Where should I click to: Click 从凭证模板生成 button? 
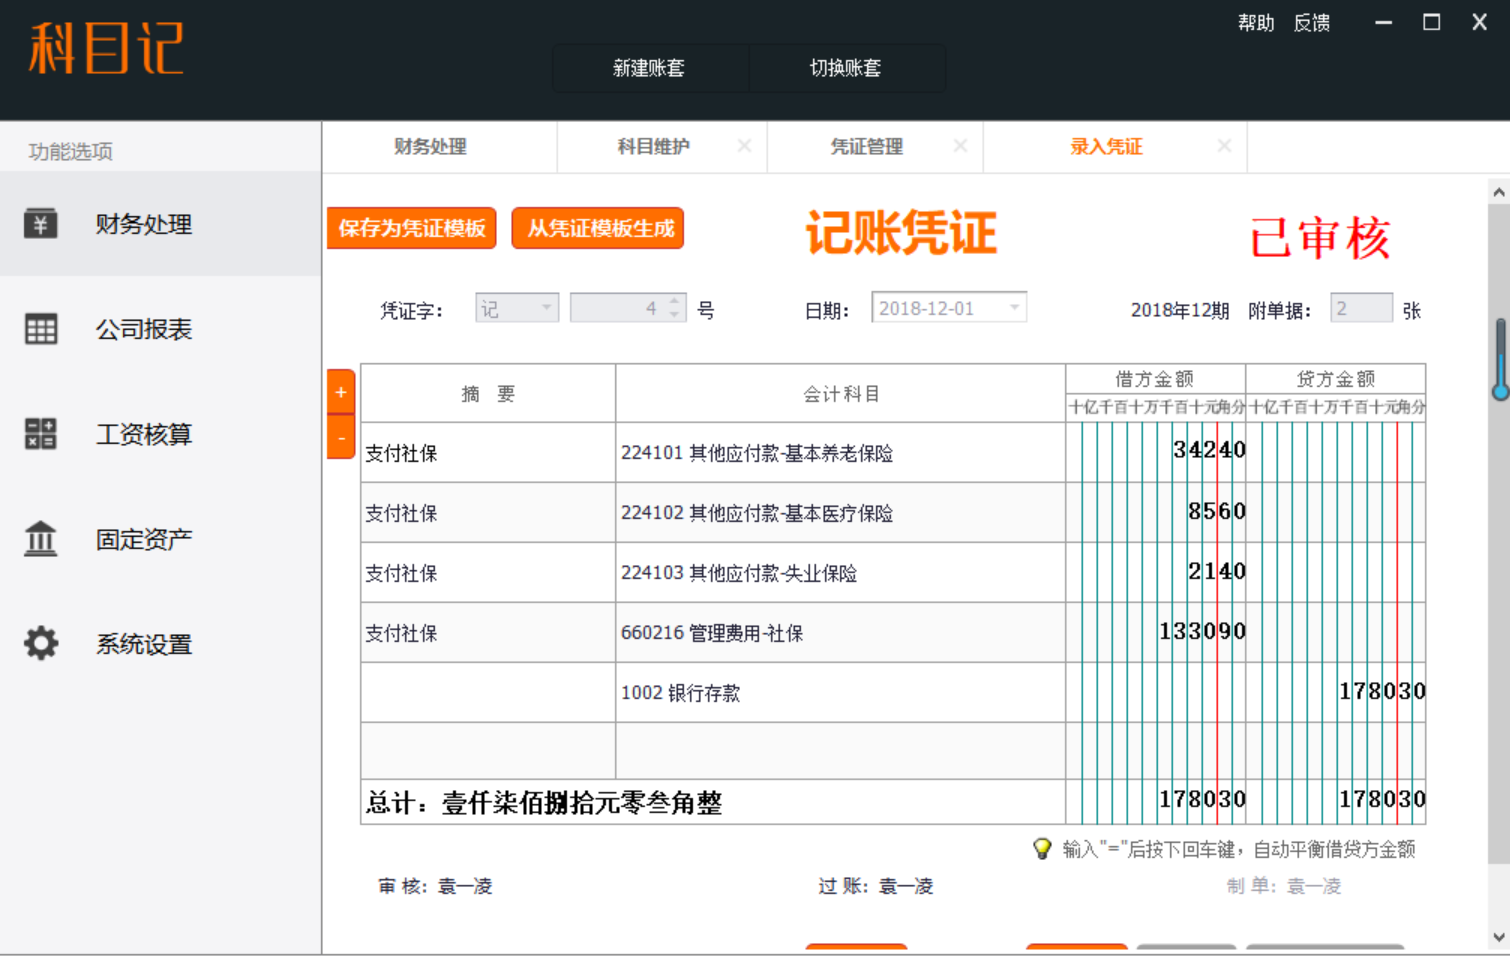click(x=599, y=228)
